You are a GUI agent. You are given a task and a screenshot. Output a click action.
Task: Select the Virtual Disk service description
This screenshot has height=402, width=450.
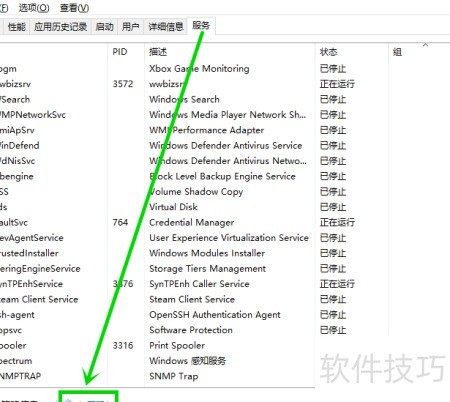[x=173, y=207]
